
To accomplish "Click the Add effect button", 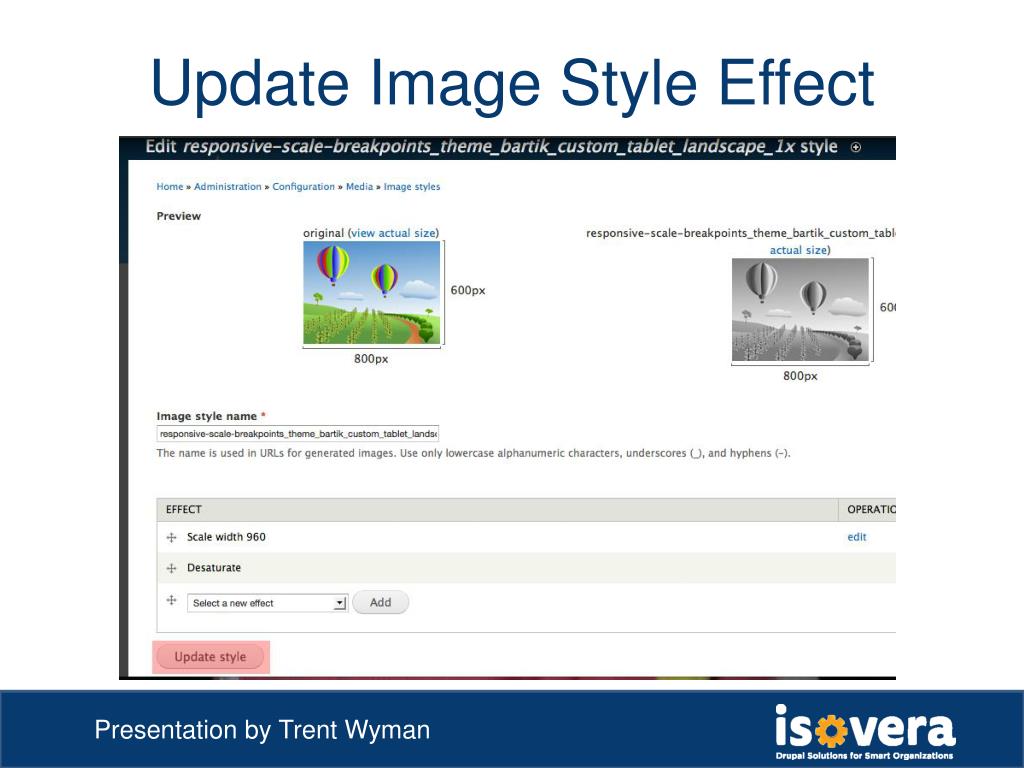I will (x=380, y=602).
